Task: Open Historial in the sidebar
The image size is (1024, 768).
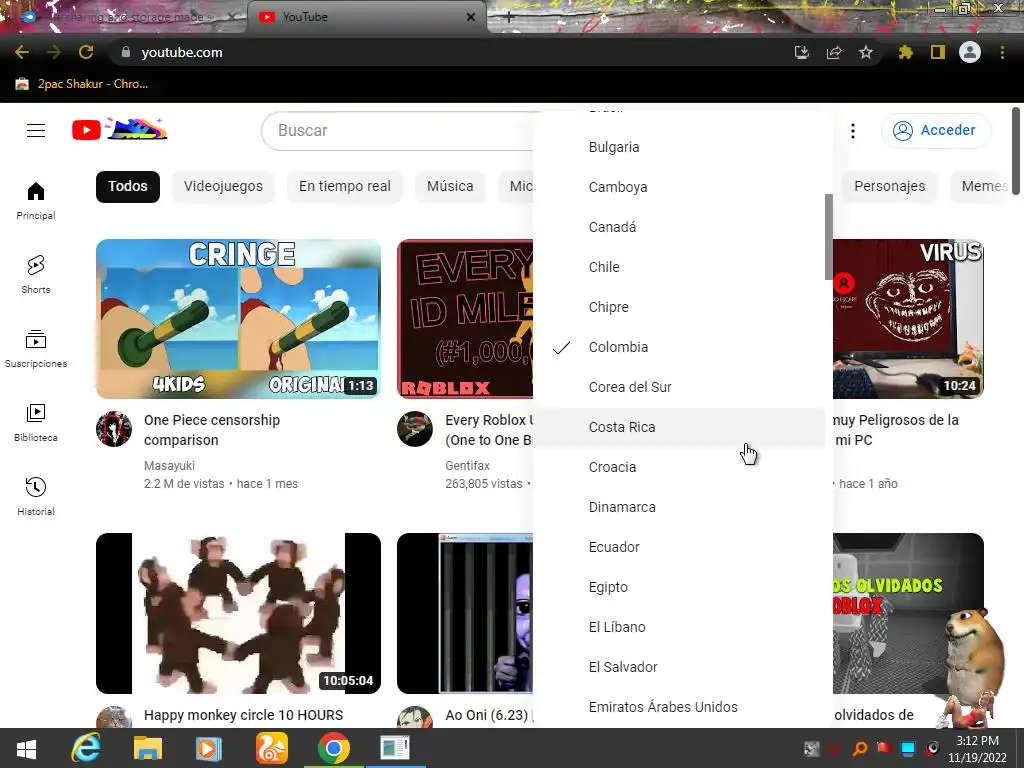Action: pyautogui.click(x=36, y=497)
